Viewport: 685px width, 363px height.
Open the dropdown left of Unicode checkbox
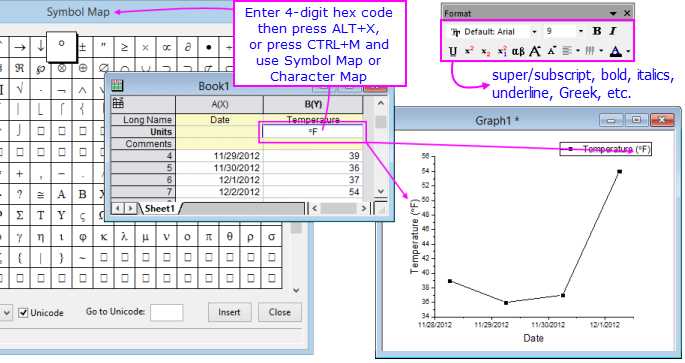coord(6,313)
